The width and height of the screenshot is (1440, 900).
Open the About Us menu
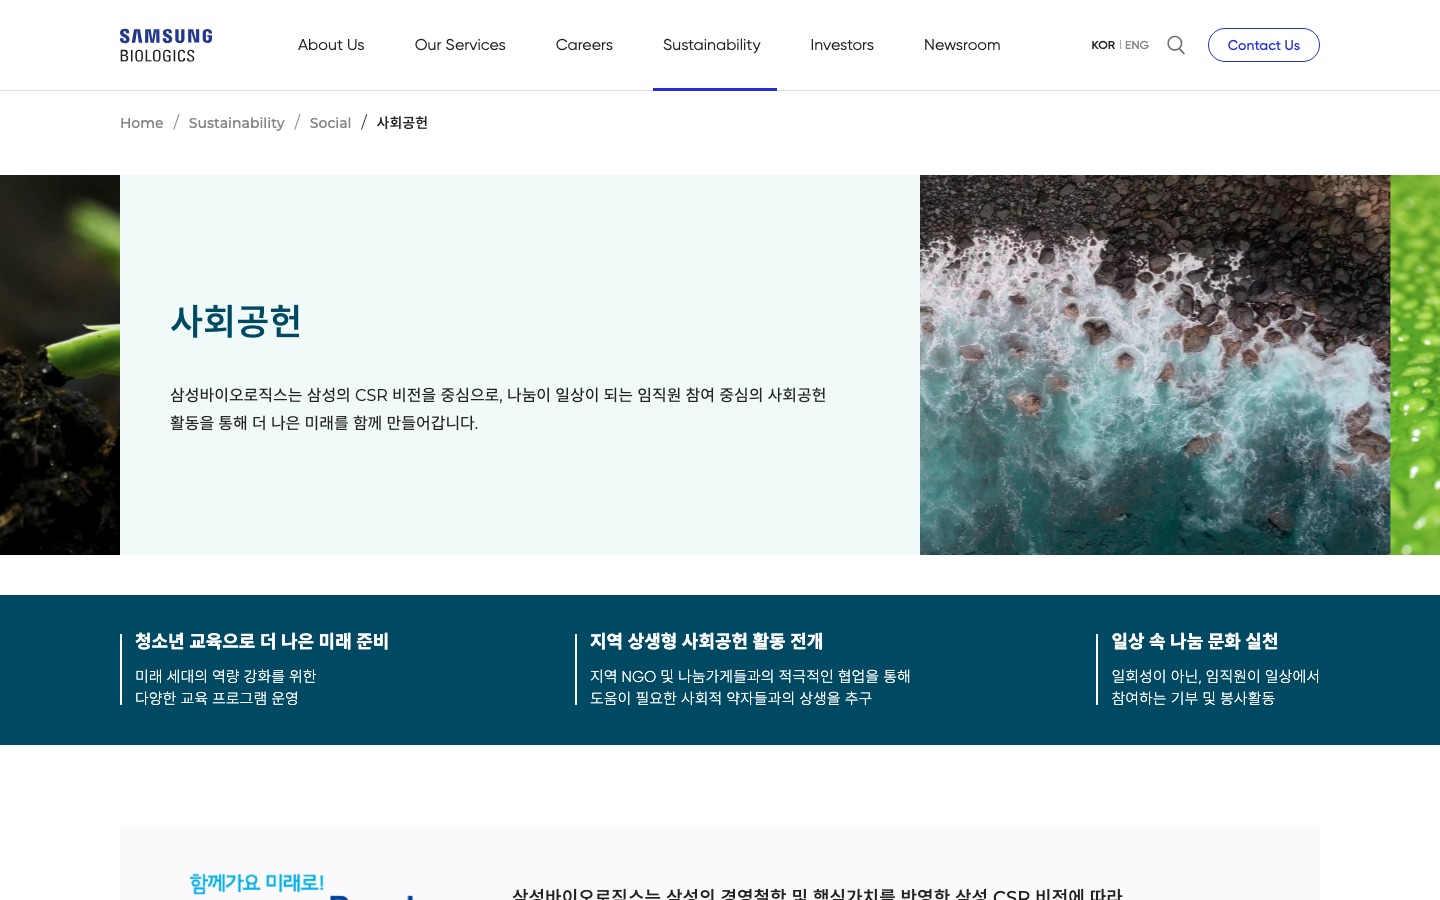point(331,45)
